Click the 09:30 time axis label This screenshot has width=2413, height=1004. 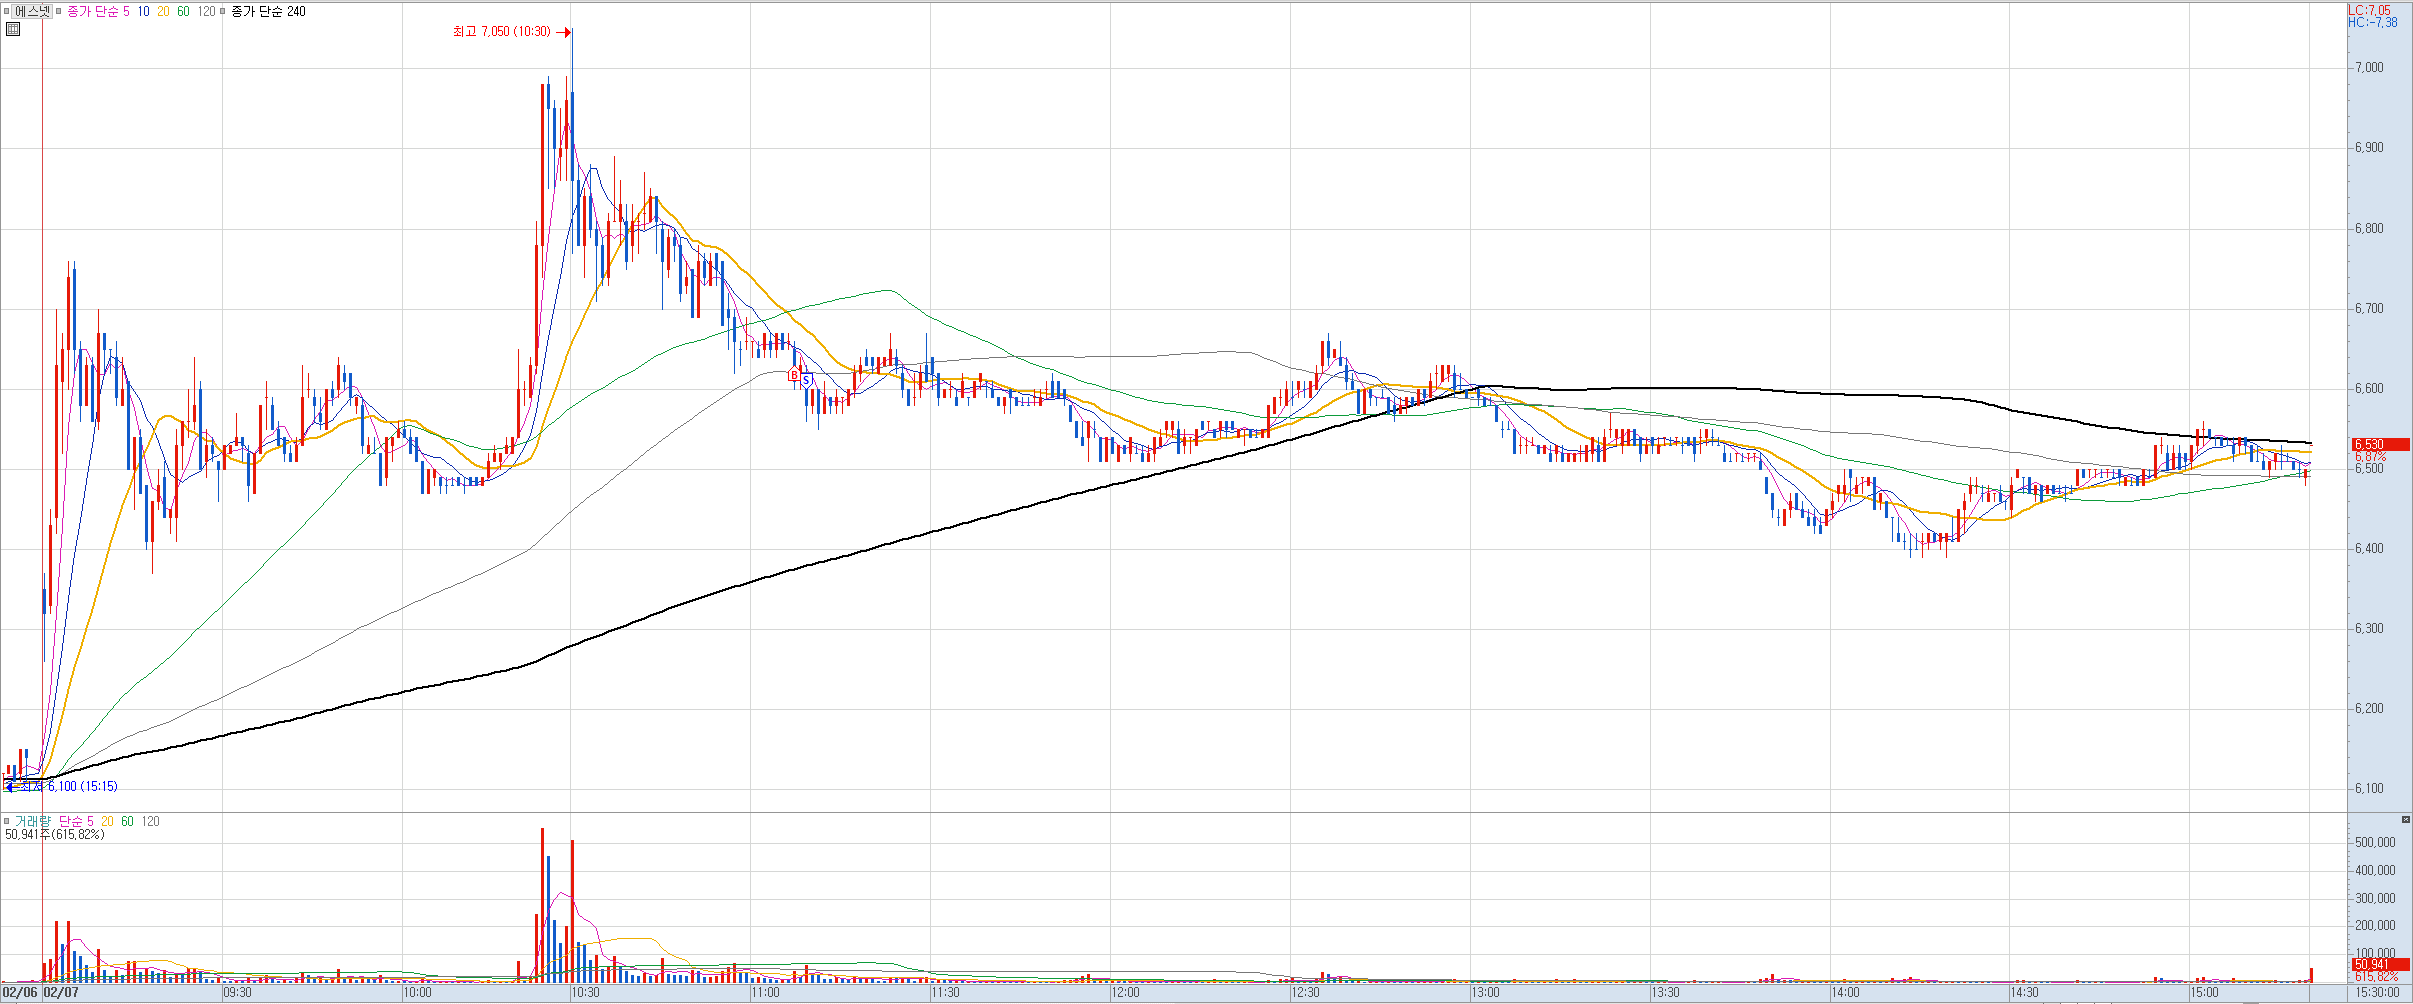[238, 993]
